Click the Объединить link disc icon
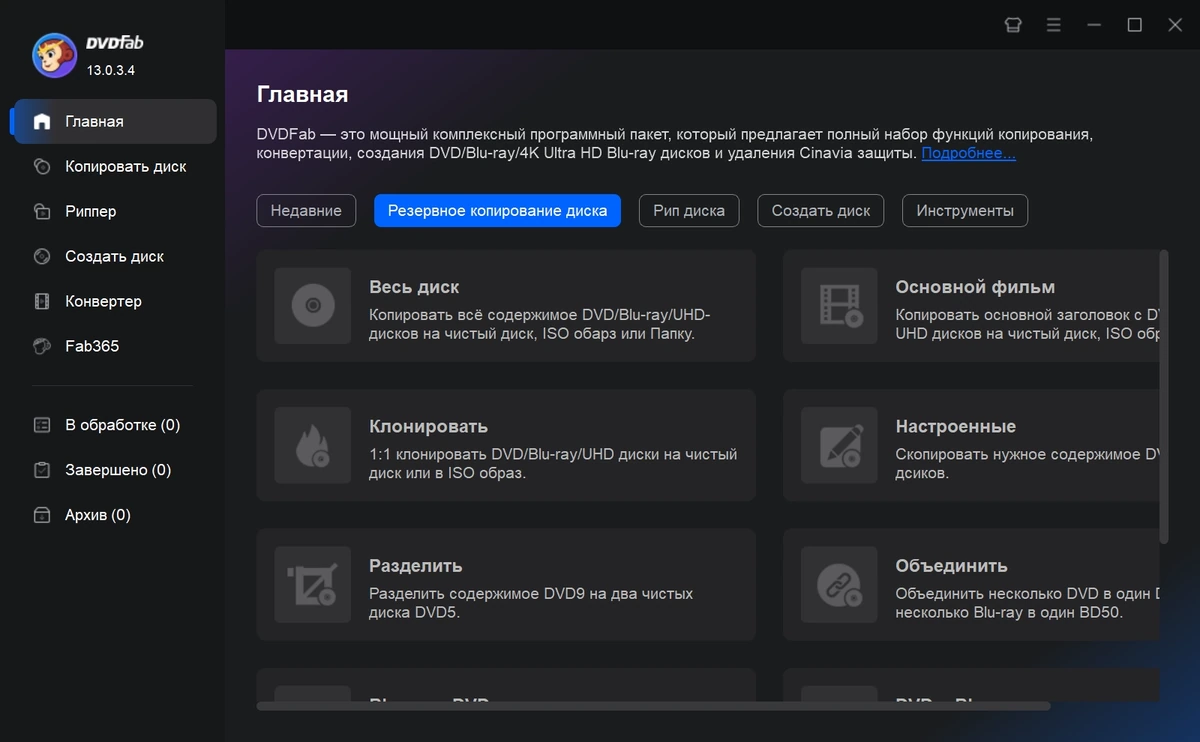Screen dimensions: 1200x742 tap(840, 585)
